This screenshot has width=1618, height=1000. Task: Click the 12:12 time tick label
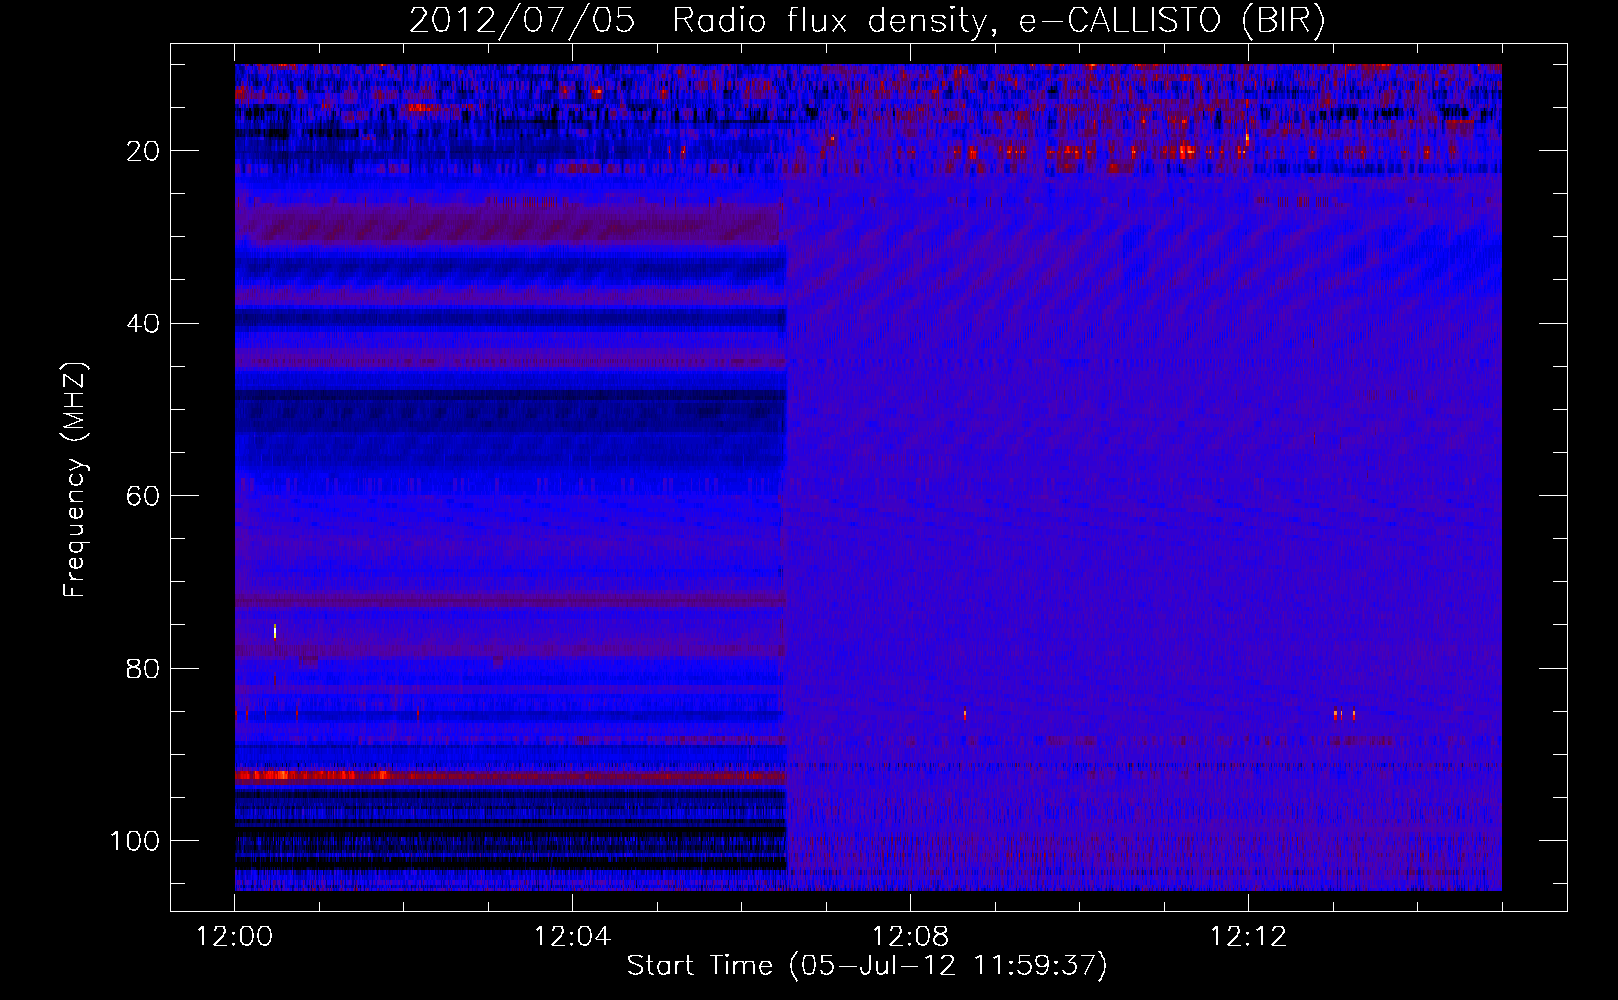(1248, 937)
